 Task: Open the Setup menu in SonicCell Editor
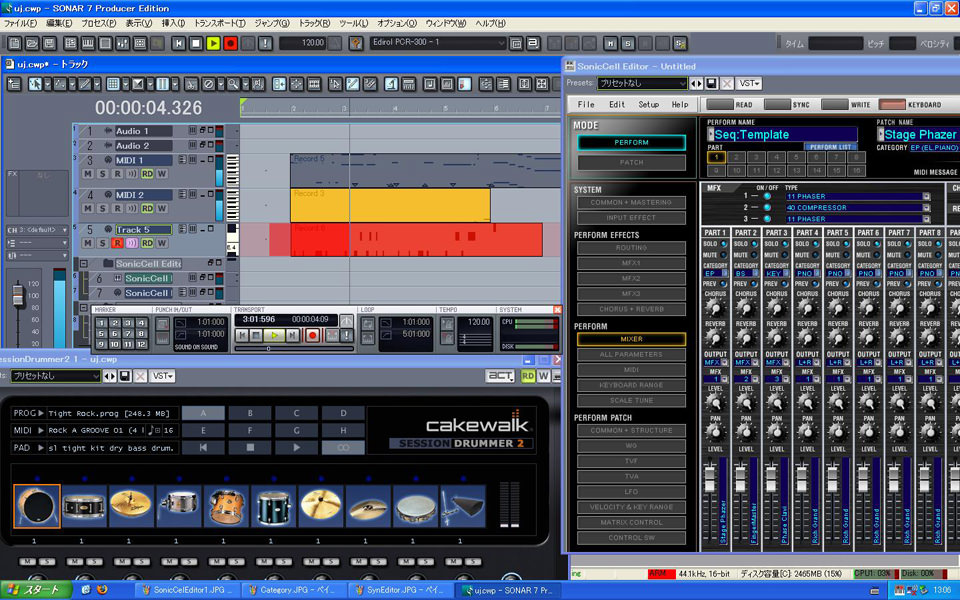tap(648, 105)
